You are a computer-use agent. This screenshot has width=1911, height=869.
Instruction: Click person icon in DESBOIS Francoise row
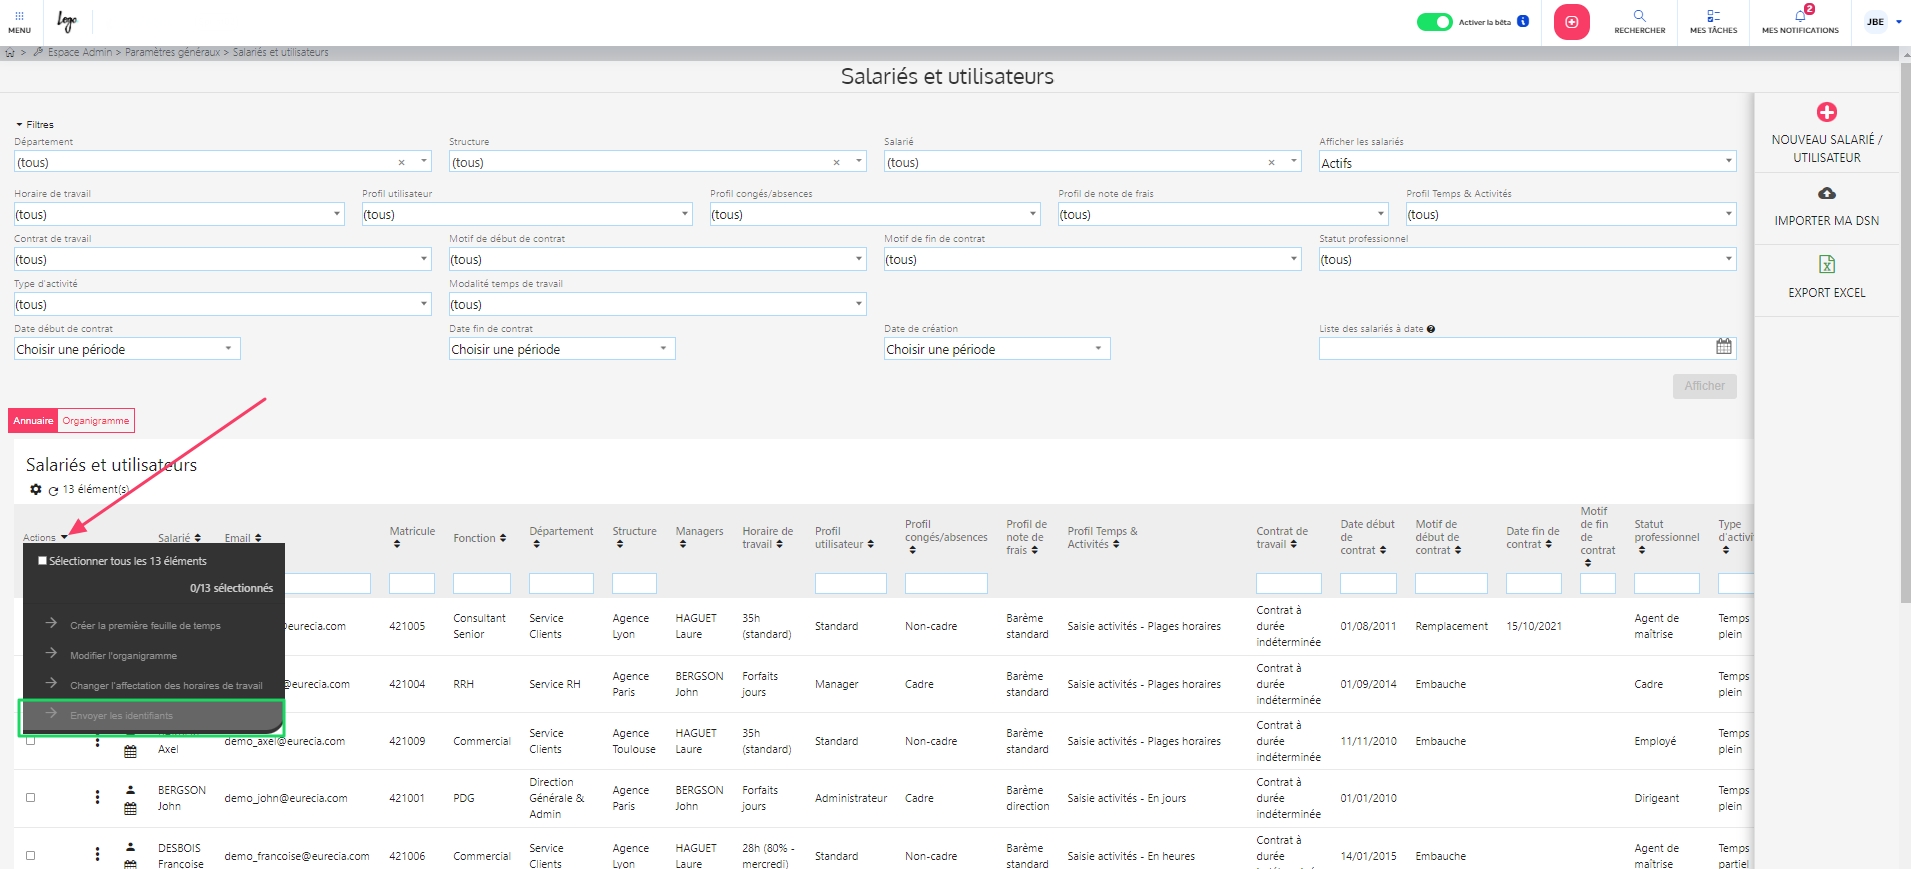[x=130, y=848]
